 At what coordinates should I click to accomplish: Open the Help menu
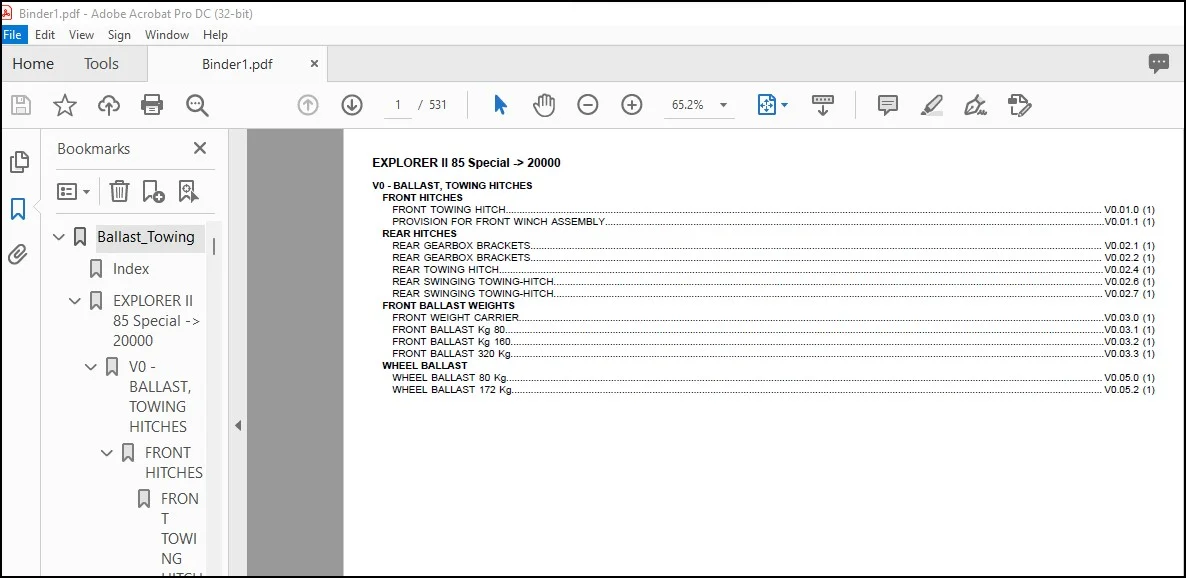(x=215, y=35)
